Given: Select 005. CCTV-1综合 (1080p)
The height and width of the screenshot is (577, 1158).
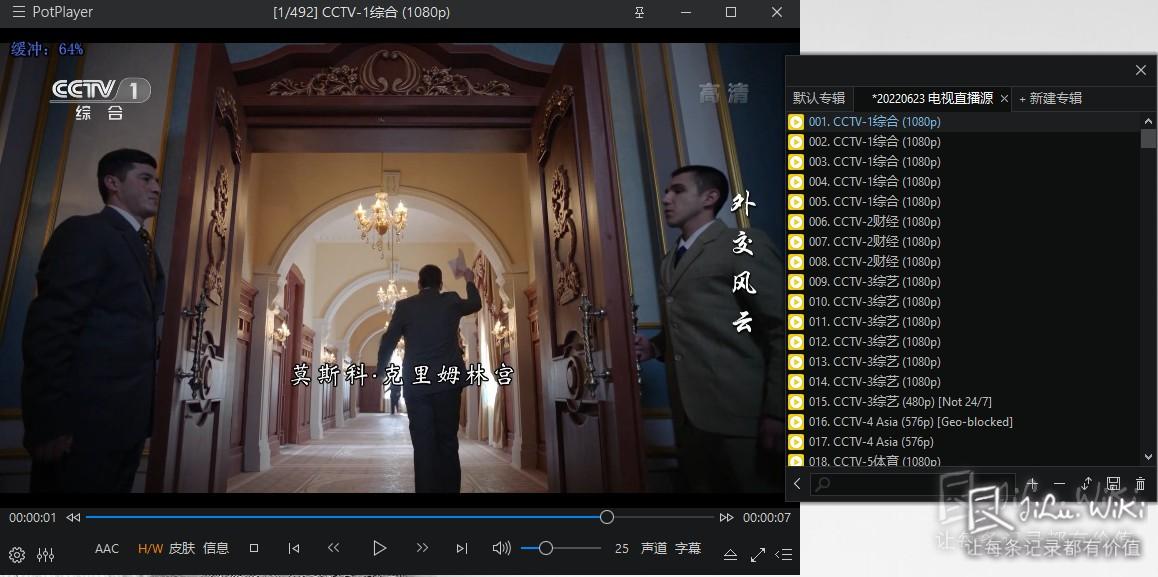Looking at the screenshot, I should coord(964,202).
